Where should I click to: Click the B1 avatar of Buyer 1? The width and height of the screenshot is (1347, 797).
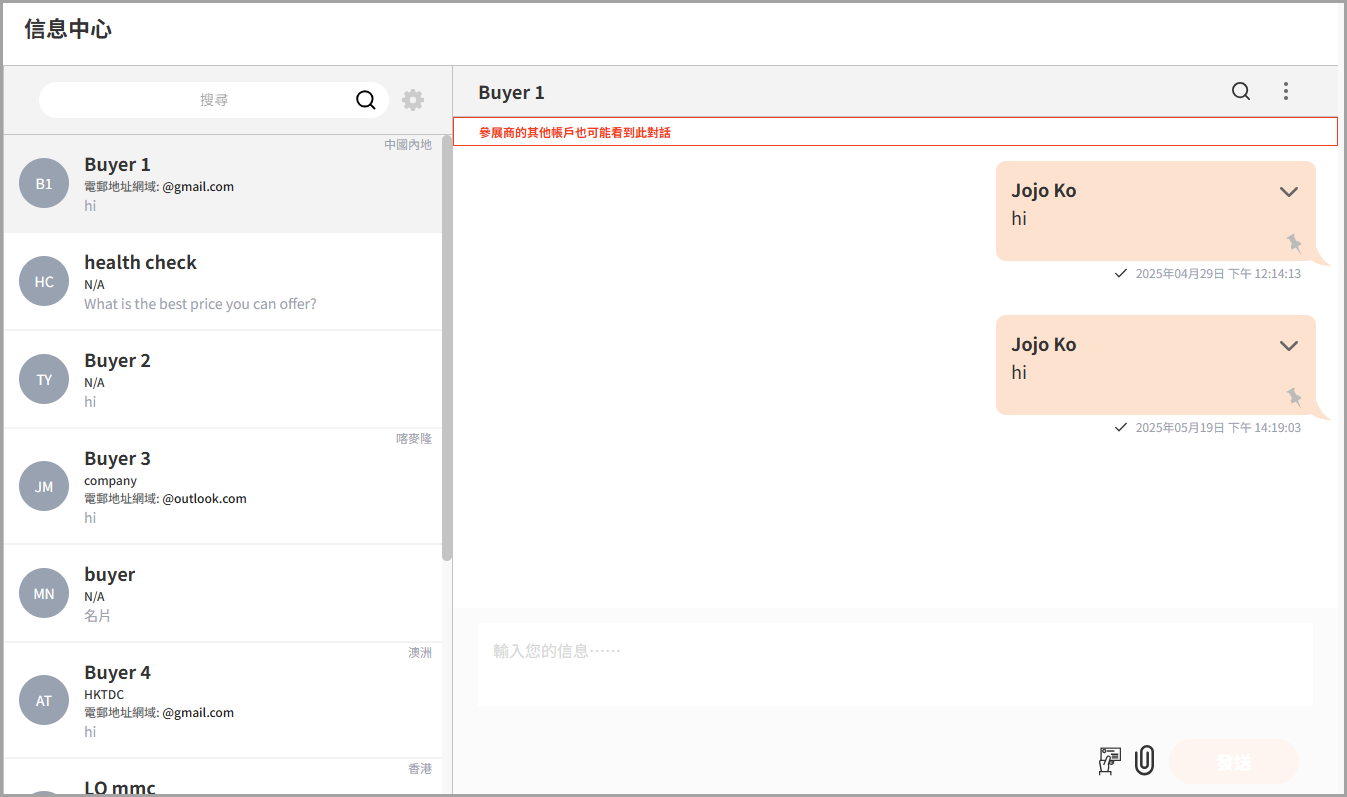click(x=44, y=184)
